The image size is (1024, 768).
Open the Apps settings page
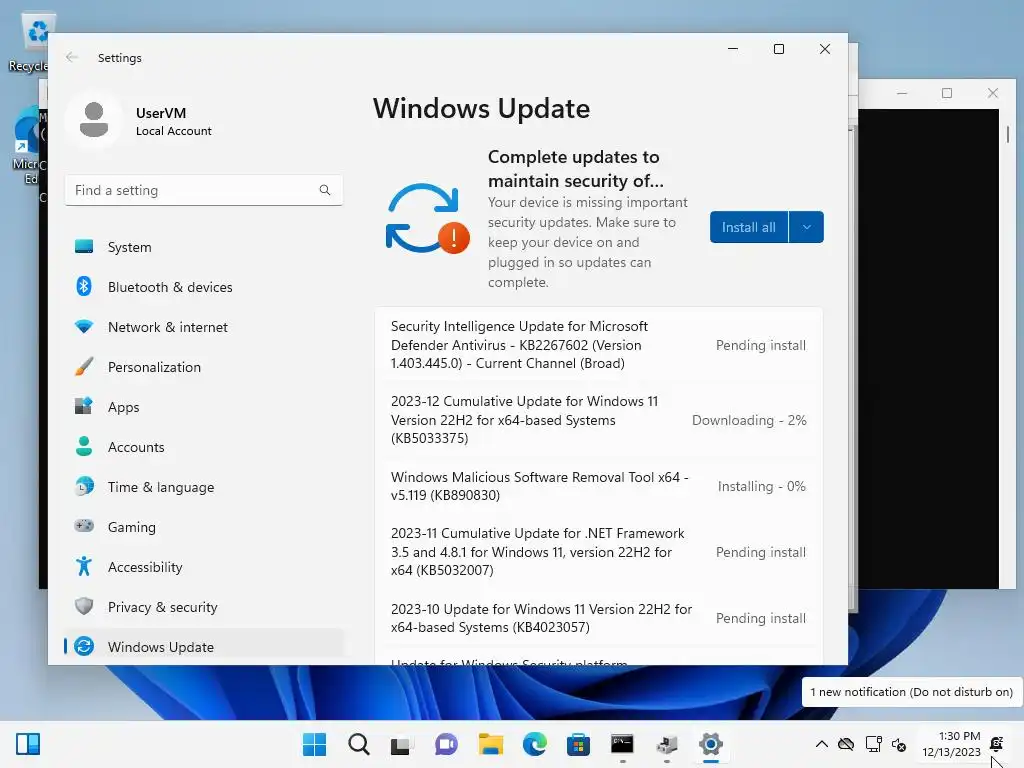[204, 407]
